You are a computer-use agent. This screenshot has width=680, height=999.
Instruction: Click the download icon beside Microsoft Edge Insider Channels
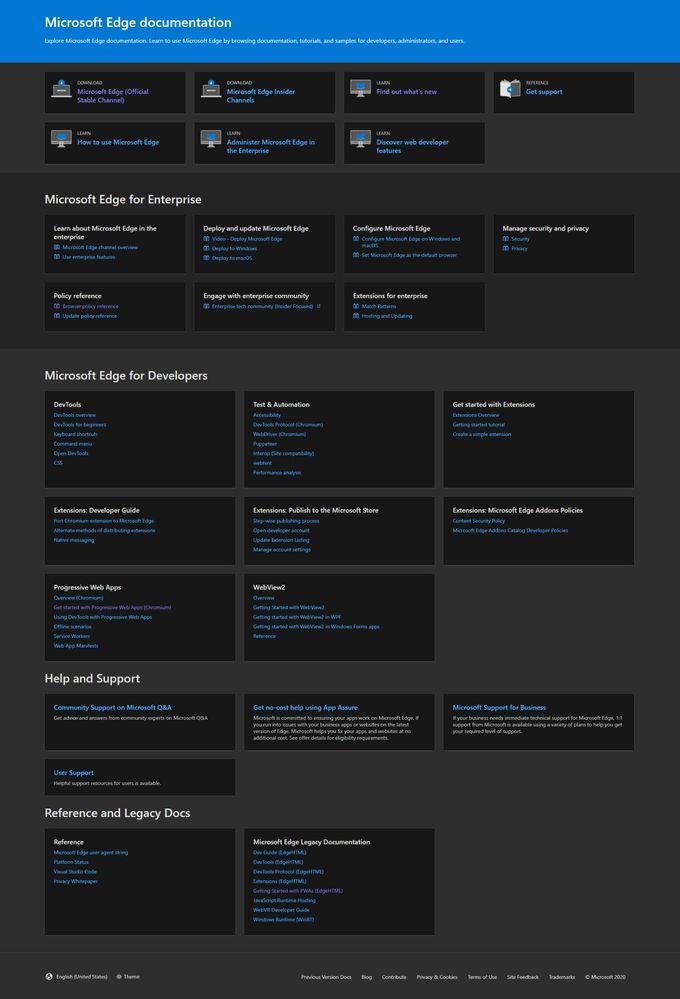(x=211, y=89)
